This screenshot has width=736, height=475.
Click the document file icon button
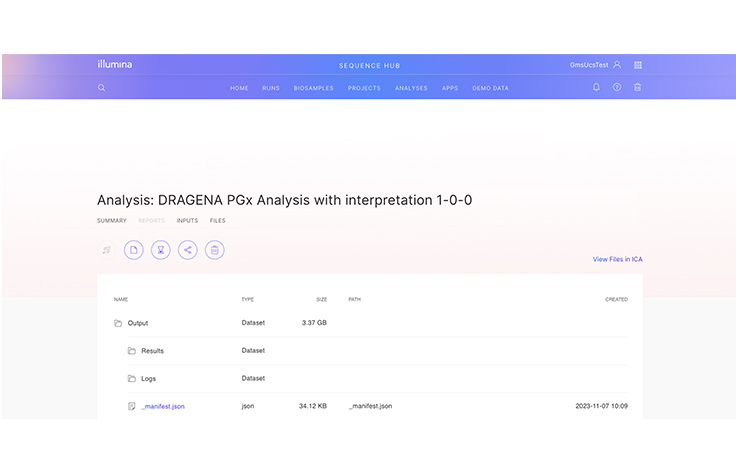point(133,250)
